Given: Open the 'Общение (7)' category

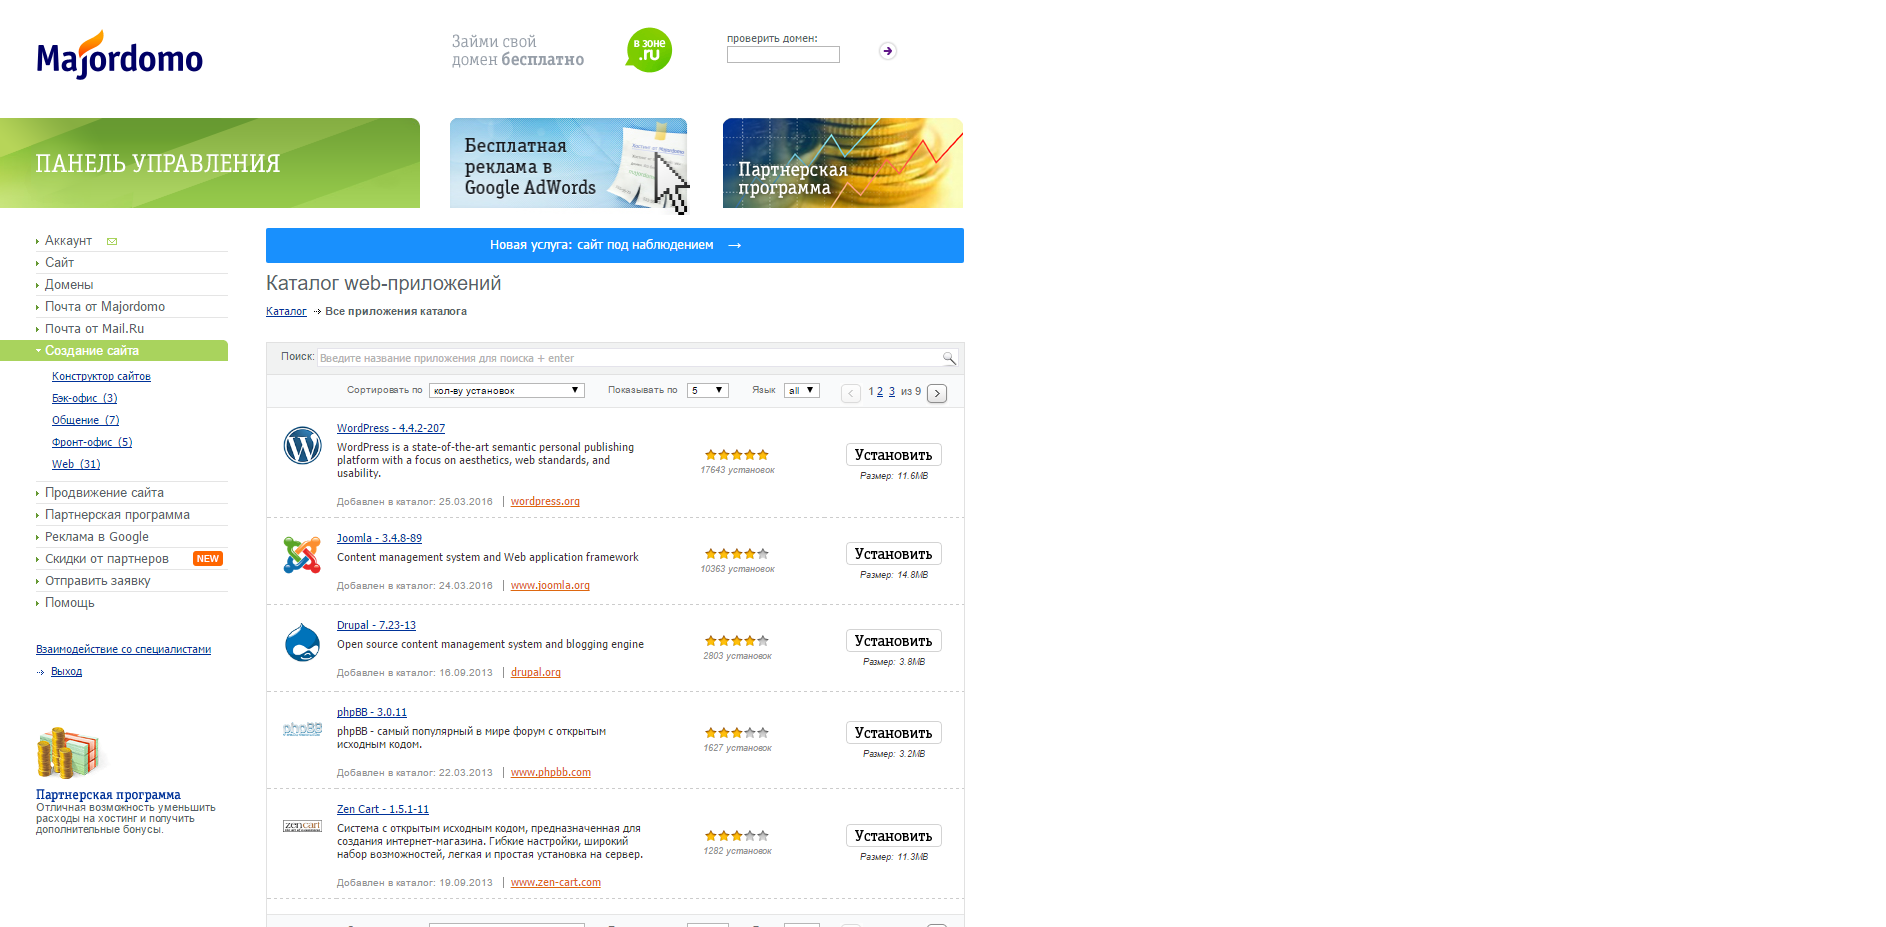Looking at the screenshot, I should pyautogui.click(x=86, y=421).
